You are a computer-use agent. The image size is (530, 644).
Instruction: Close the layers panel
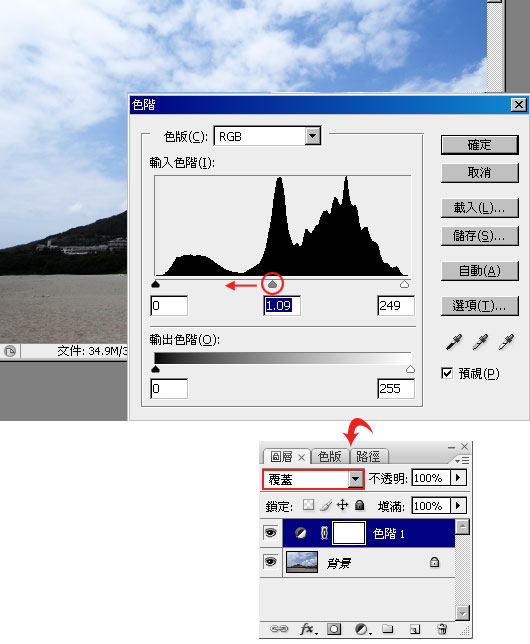click(x=464, y=446)
